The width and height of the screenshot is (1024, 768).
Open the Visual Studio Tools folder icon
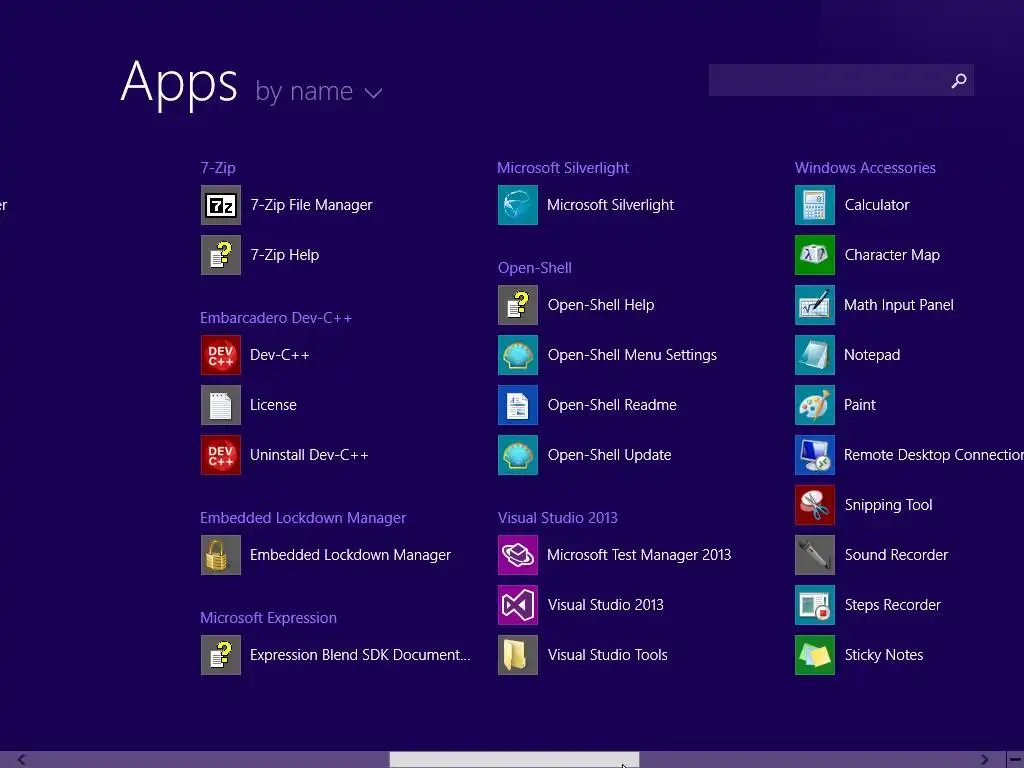pos(518,654)
